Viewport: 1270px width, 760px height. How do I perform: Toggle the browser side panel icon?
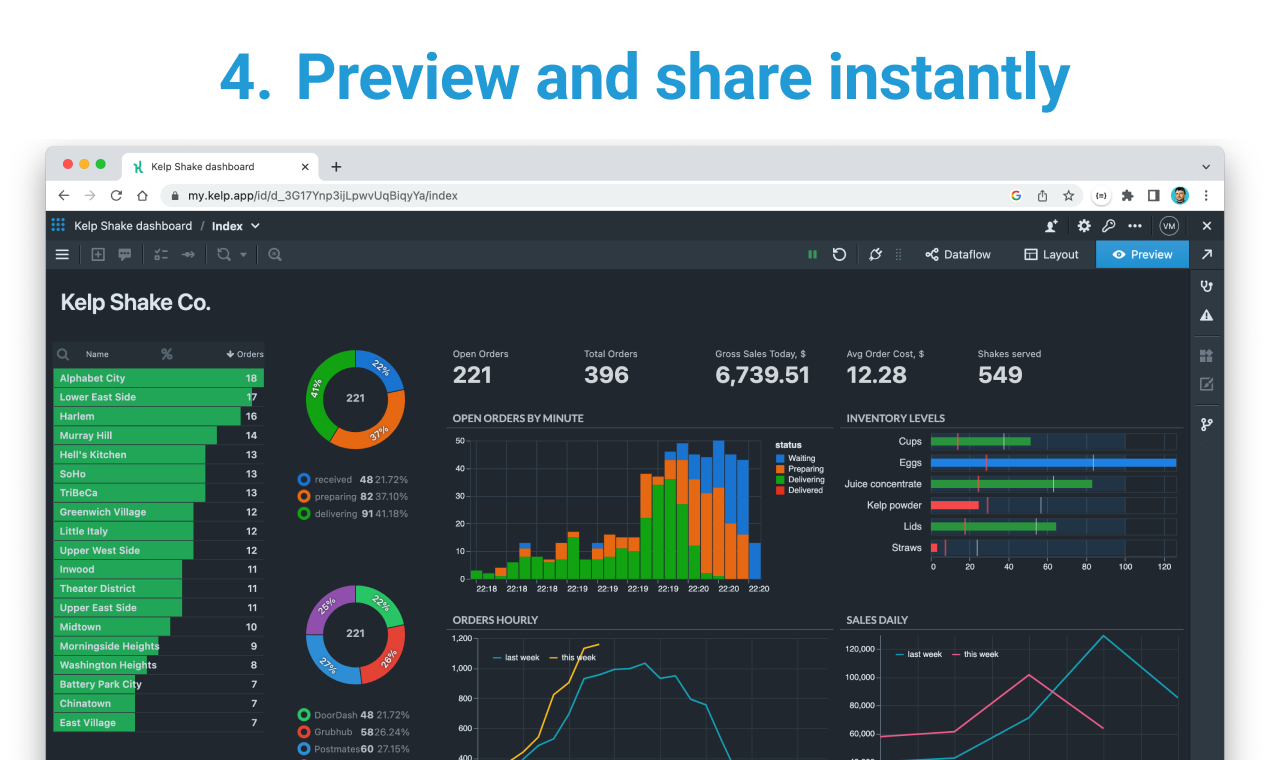(x=1153, y=196)
